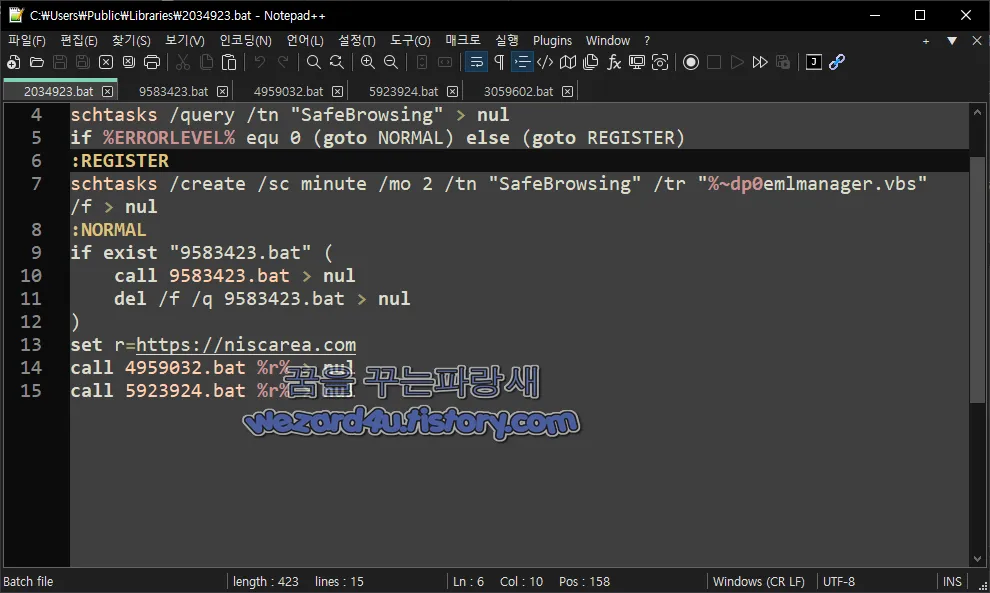
Task: Click the Print icon
Action: (152, 62)
